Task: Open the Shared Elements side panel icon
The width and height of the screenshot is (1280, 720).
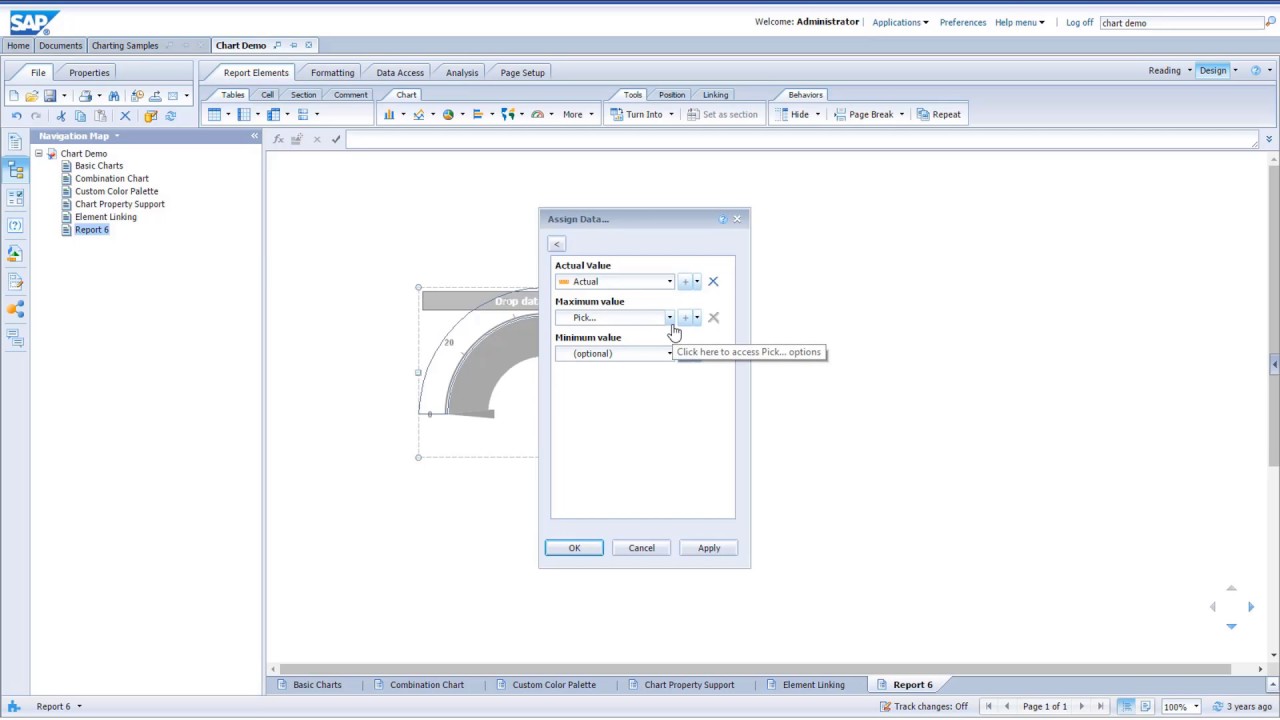Action: coord(15,310)
